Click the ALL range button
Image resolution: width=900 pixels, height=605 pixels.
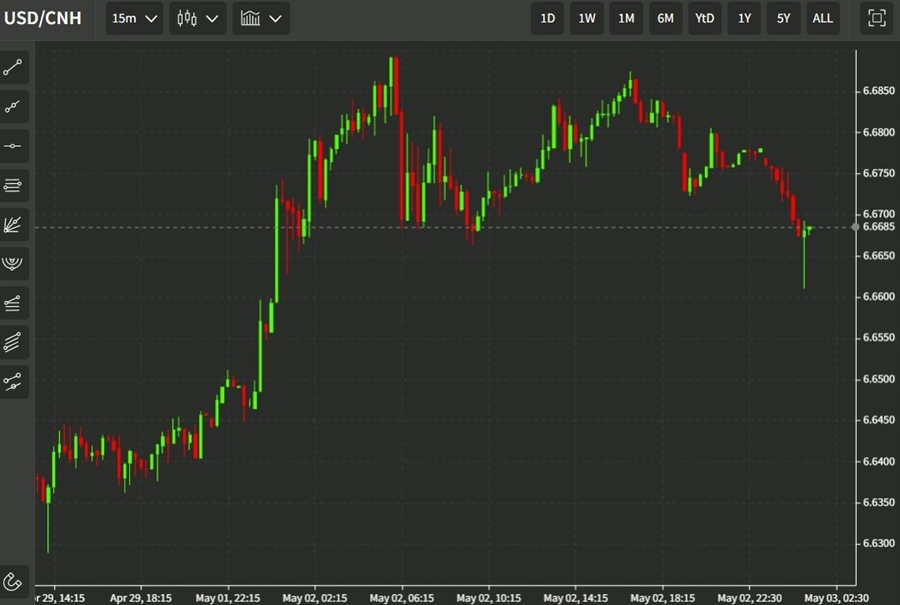tap(822, 18)
